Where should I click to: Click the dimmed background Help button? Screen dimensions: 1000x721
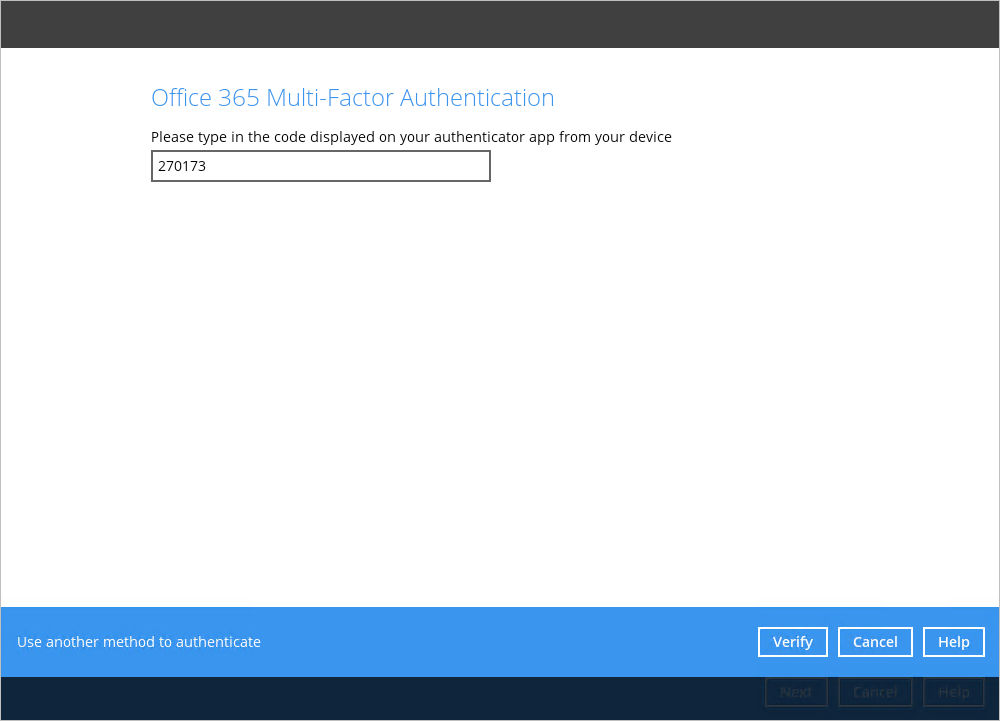953,692
